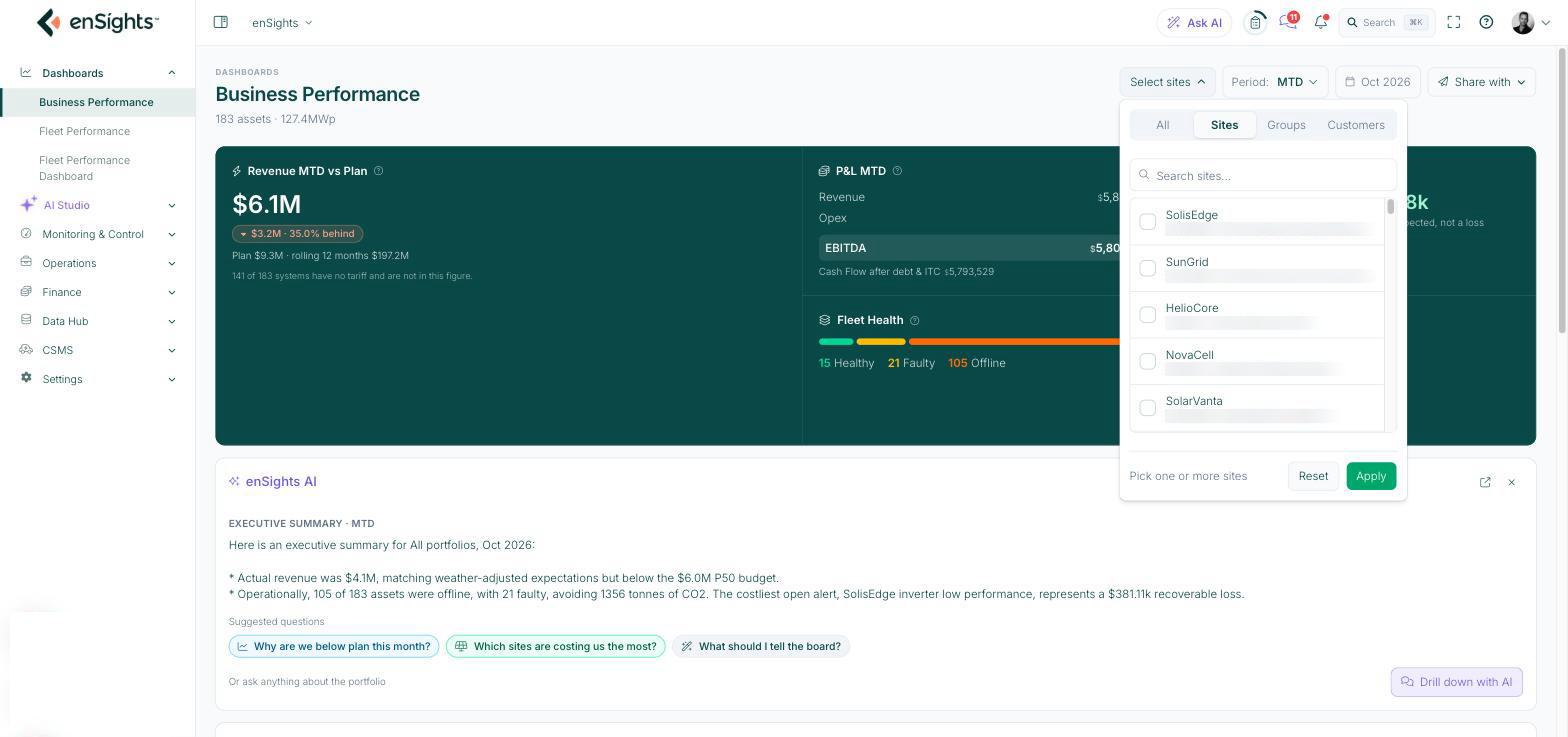Switch to the Customers tab
The height and width of the screenshot is (737, 1568).
(1356, 125)
